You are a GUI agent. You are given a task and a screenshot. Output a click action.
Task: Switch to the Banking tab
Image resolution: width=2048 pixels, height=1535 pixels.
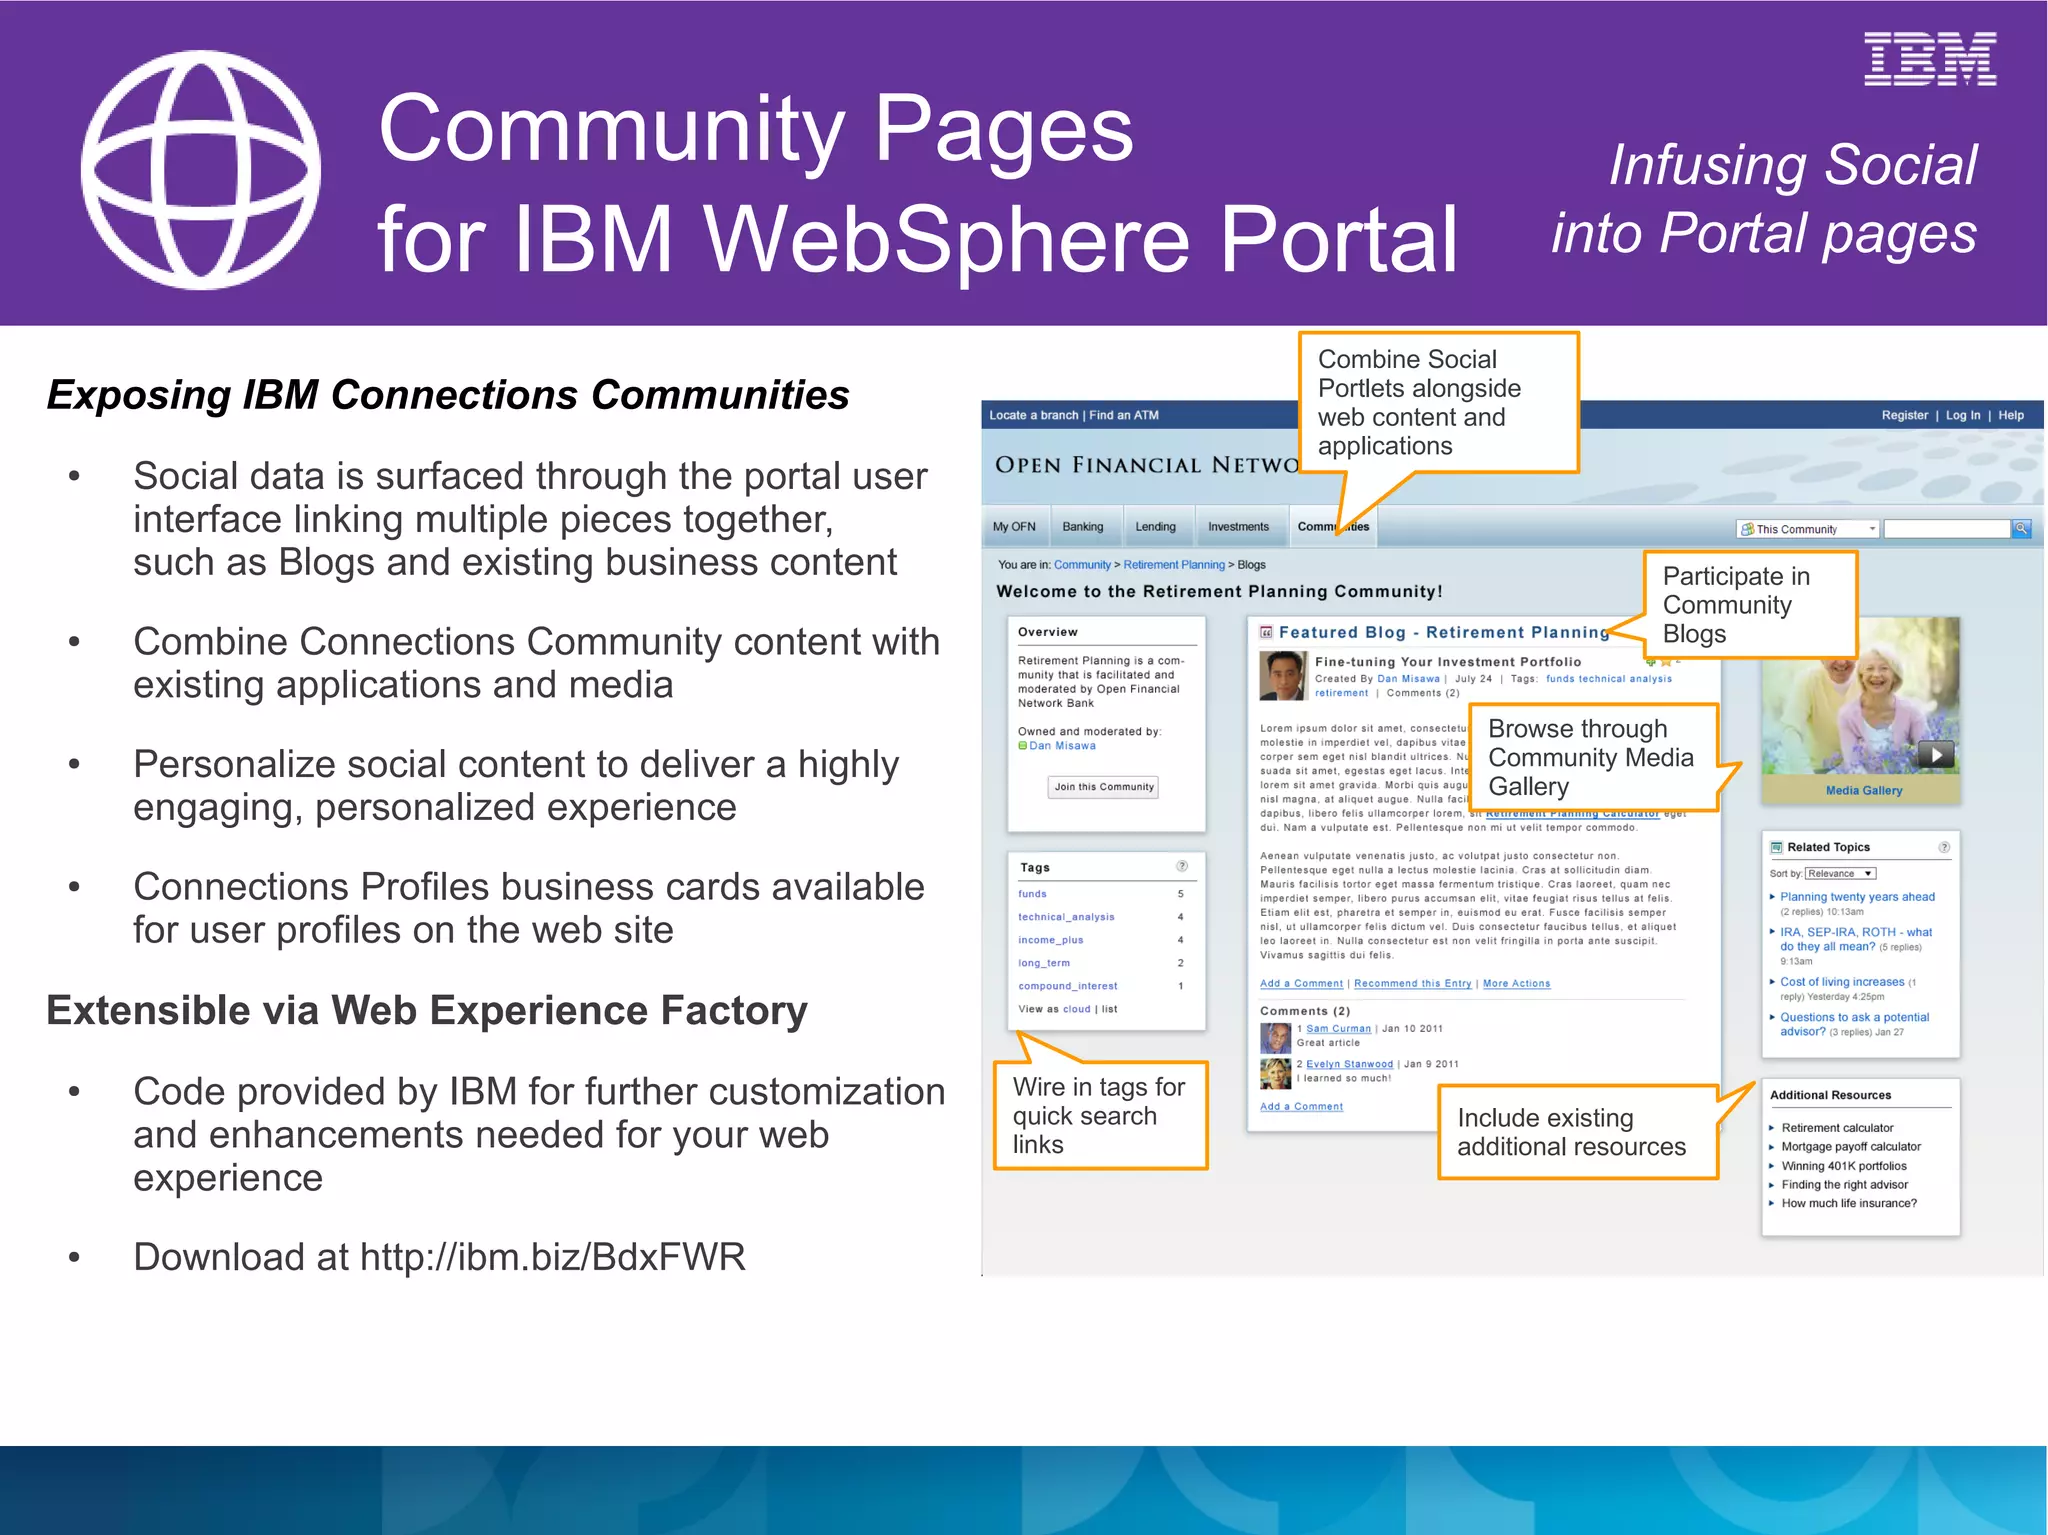1083,527
